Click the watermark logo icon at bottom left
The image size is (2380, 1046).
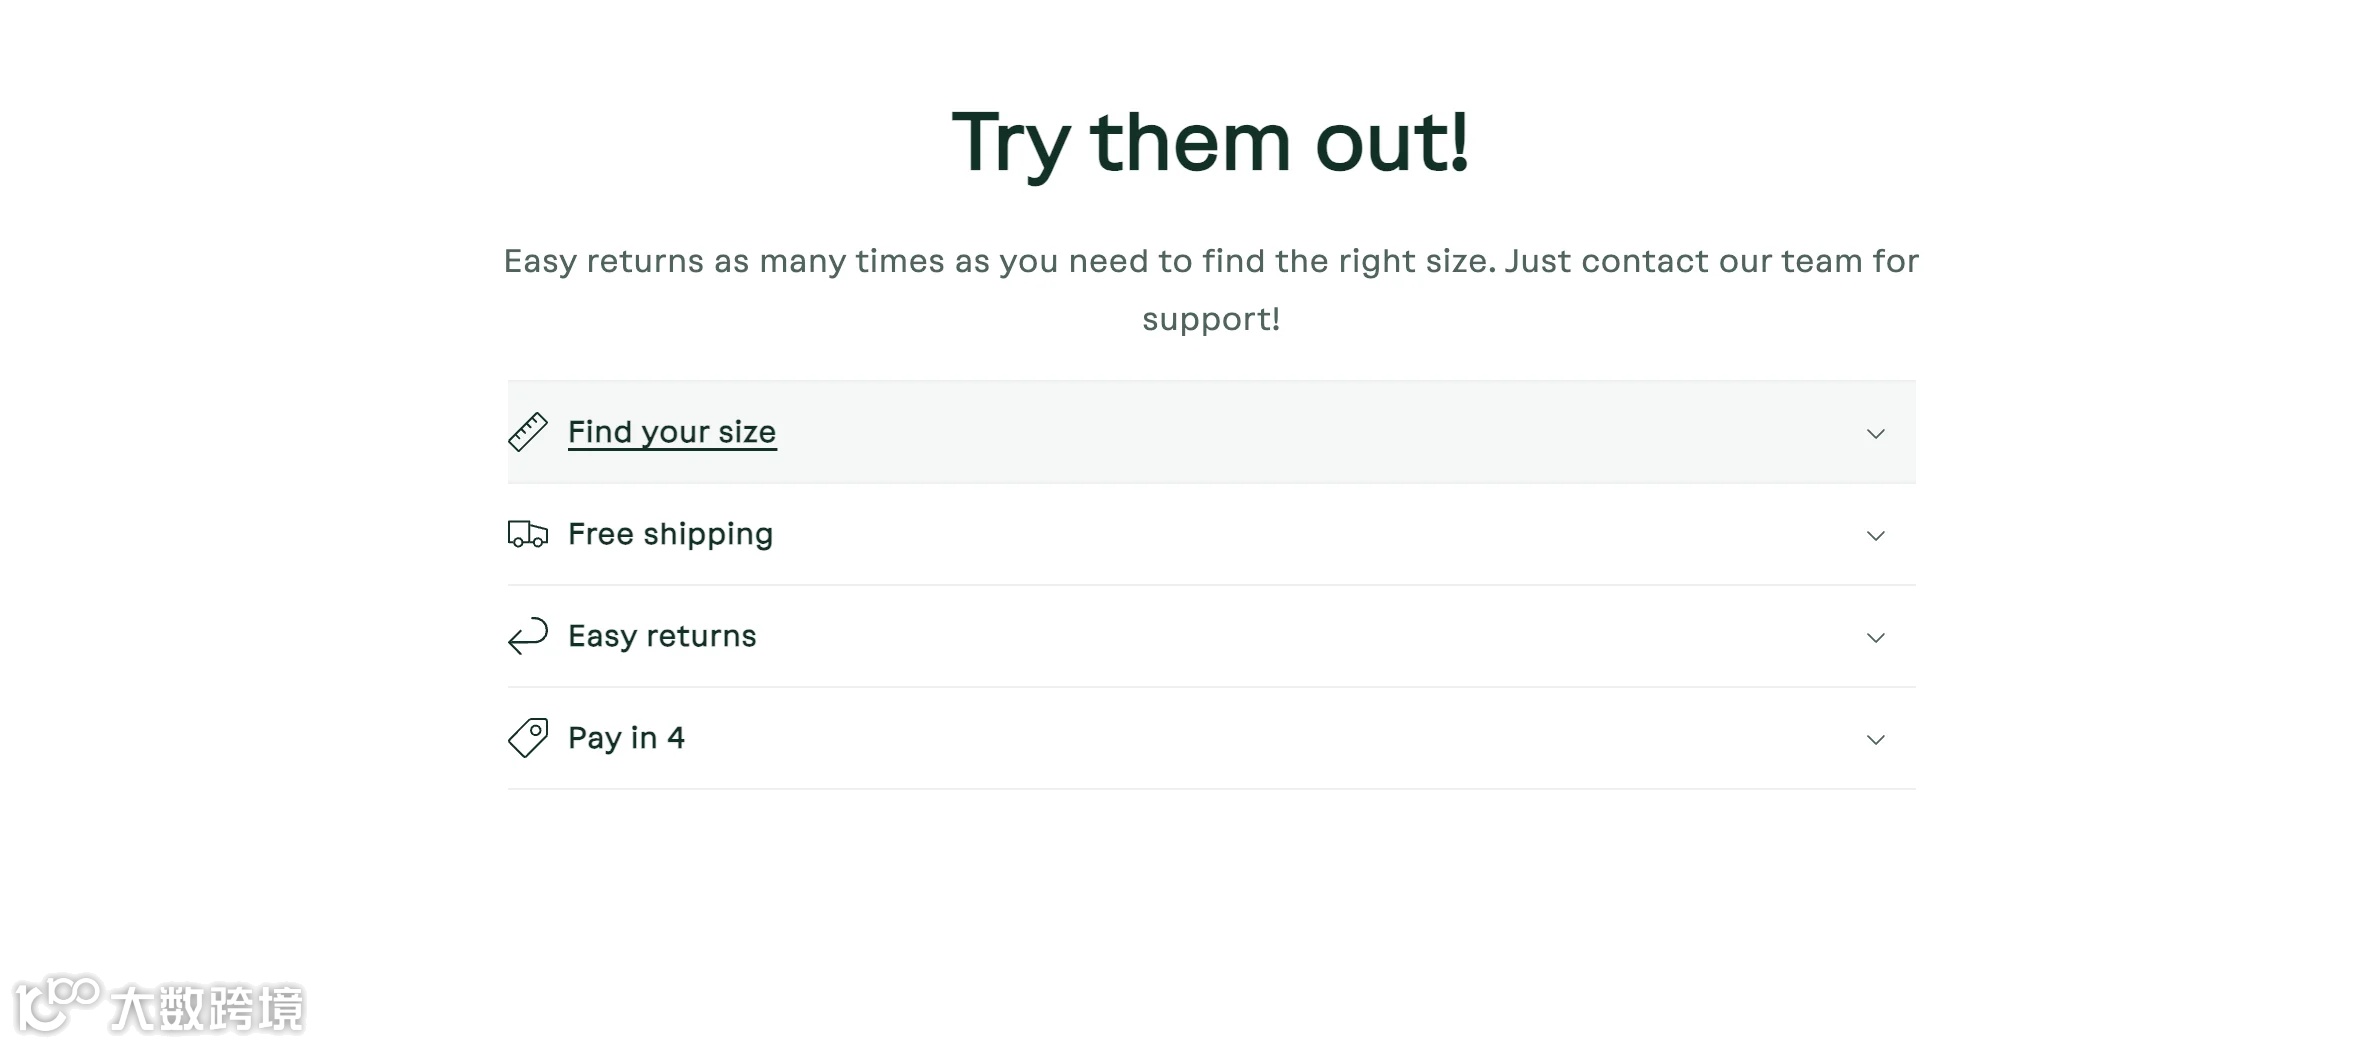pyautogui.click(x=55, y=1004)
